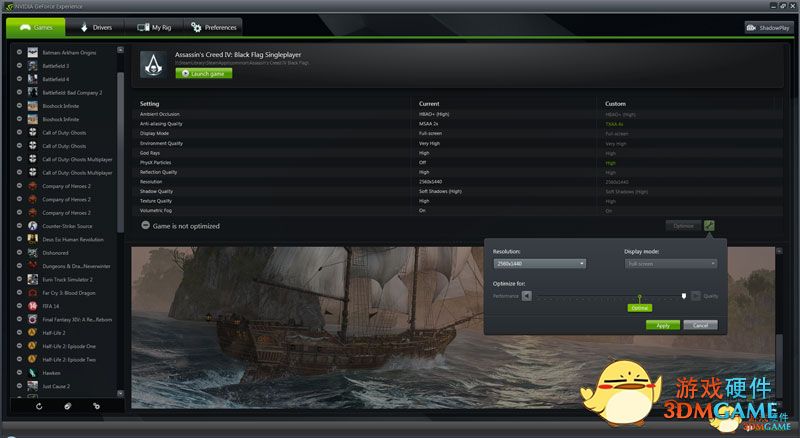The image size is (800, 438).
Task: Select the Dishonored game icon
Action: [33, 252]
